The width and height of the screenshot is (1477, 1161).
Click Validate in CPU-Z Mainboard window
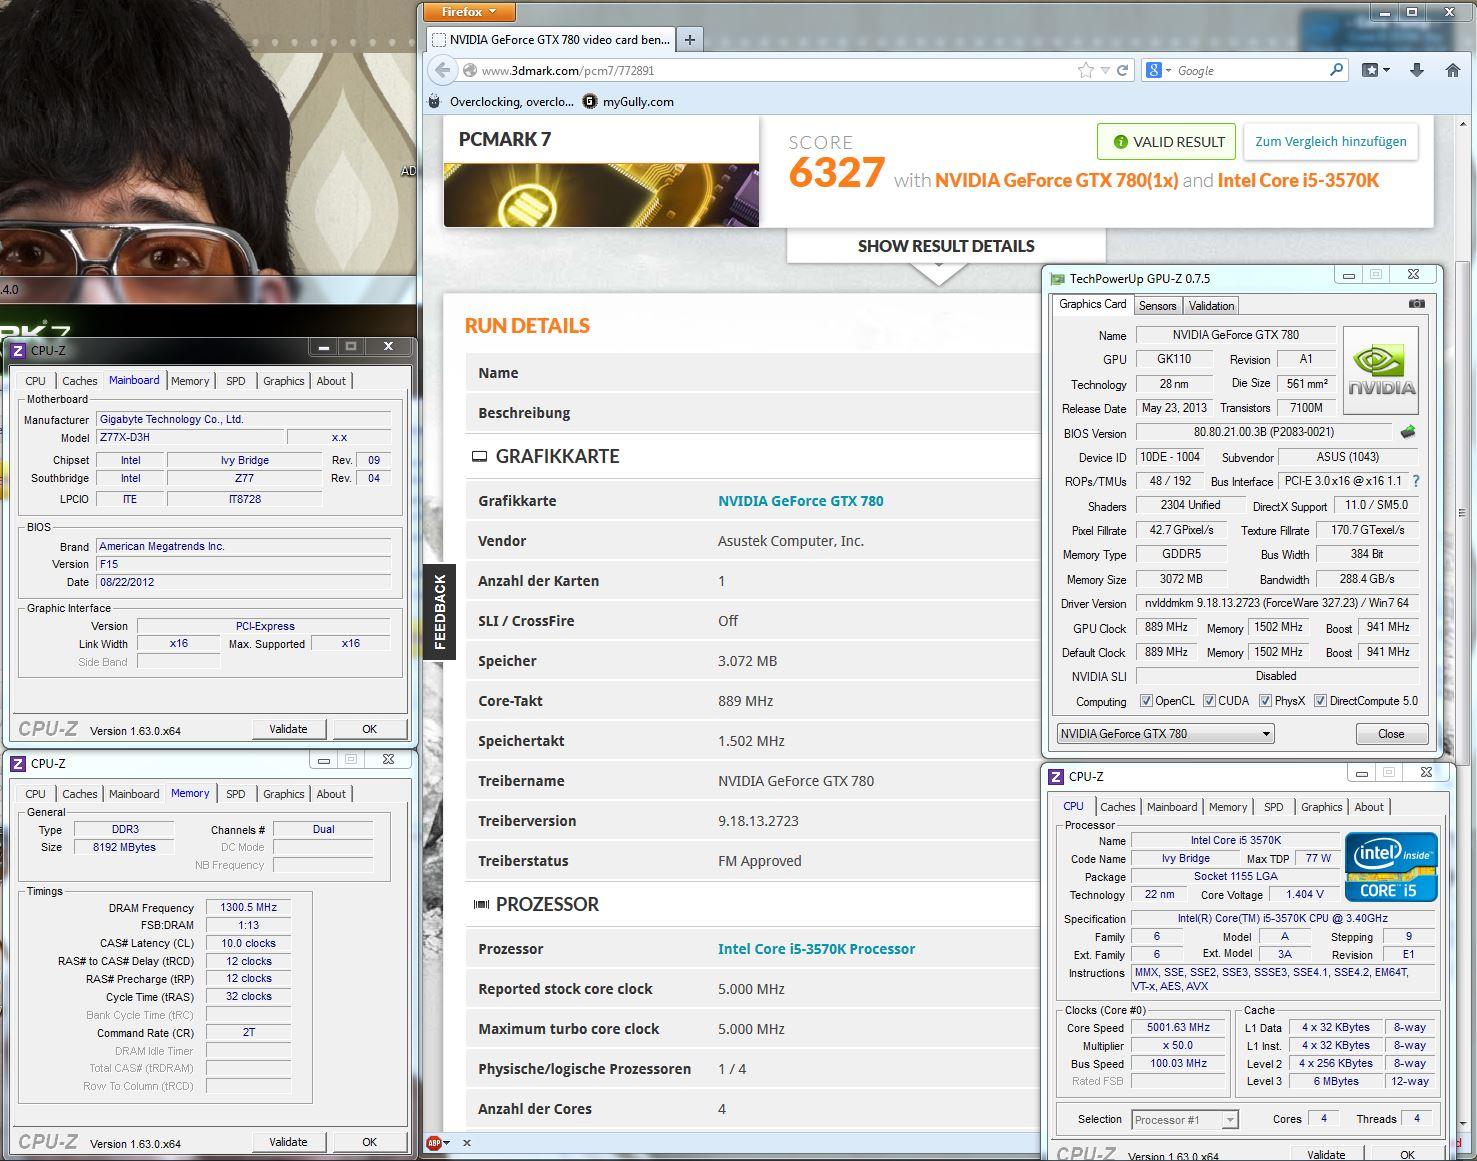pyautogui.click(x=288, y=729)
